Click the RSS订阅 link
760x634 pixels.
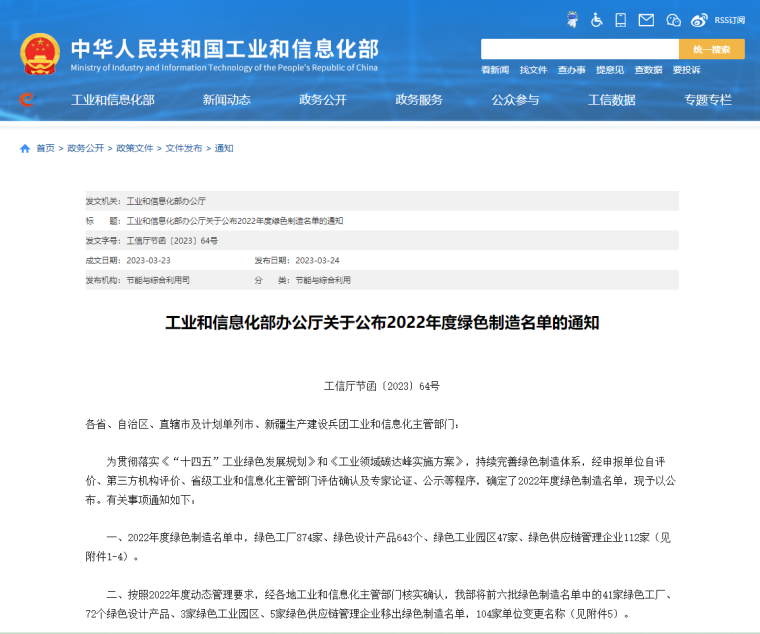coord(729,19)
